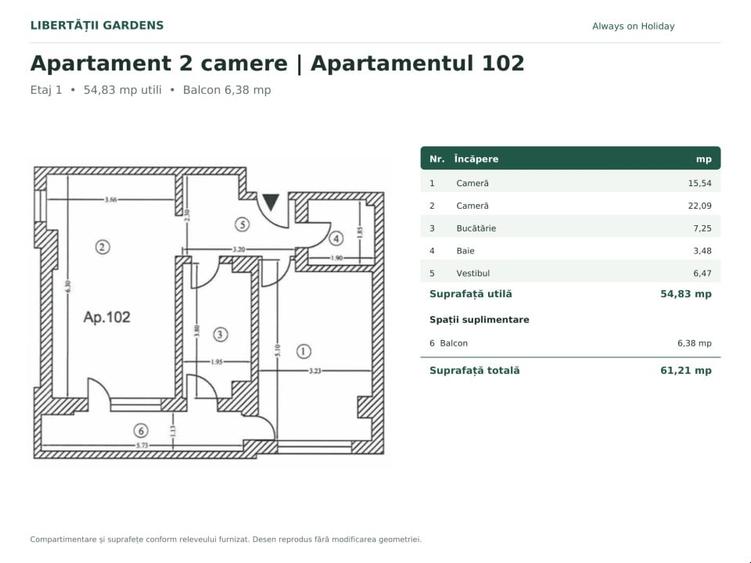Click row number 3 in the Nr. column
Image resolution: width=751 pixels, height=563 pixels.
tap(432, 228)
